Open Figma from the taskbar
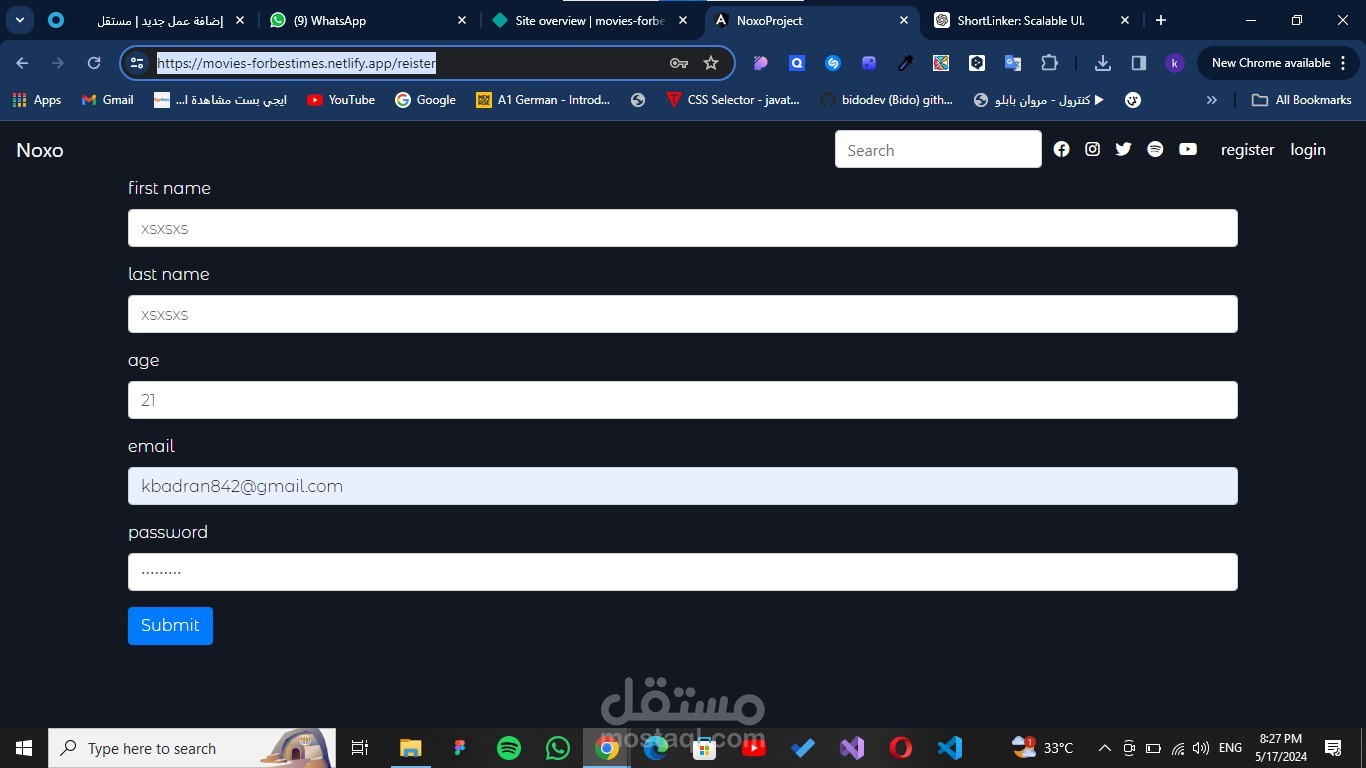The width and height of the screenshot is (1366, 768). coord(460,748)
